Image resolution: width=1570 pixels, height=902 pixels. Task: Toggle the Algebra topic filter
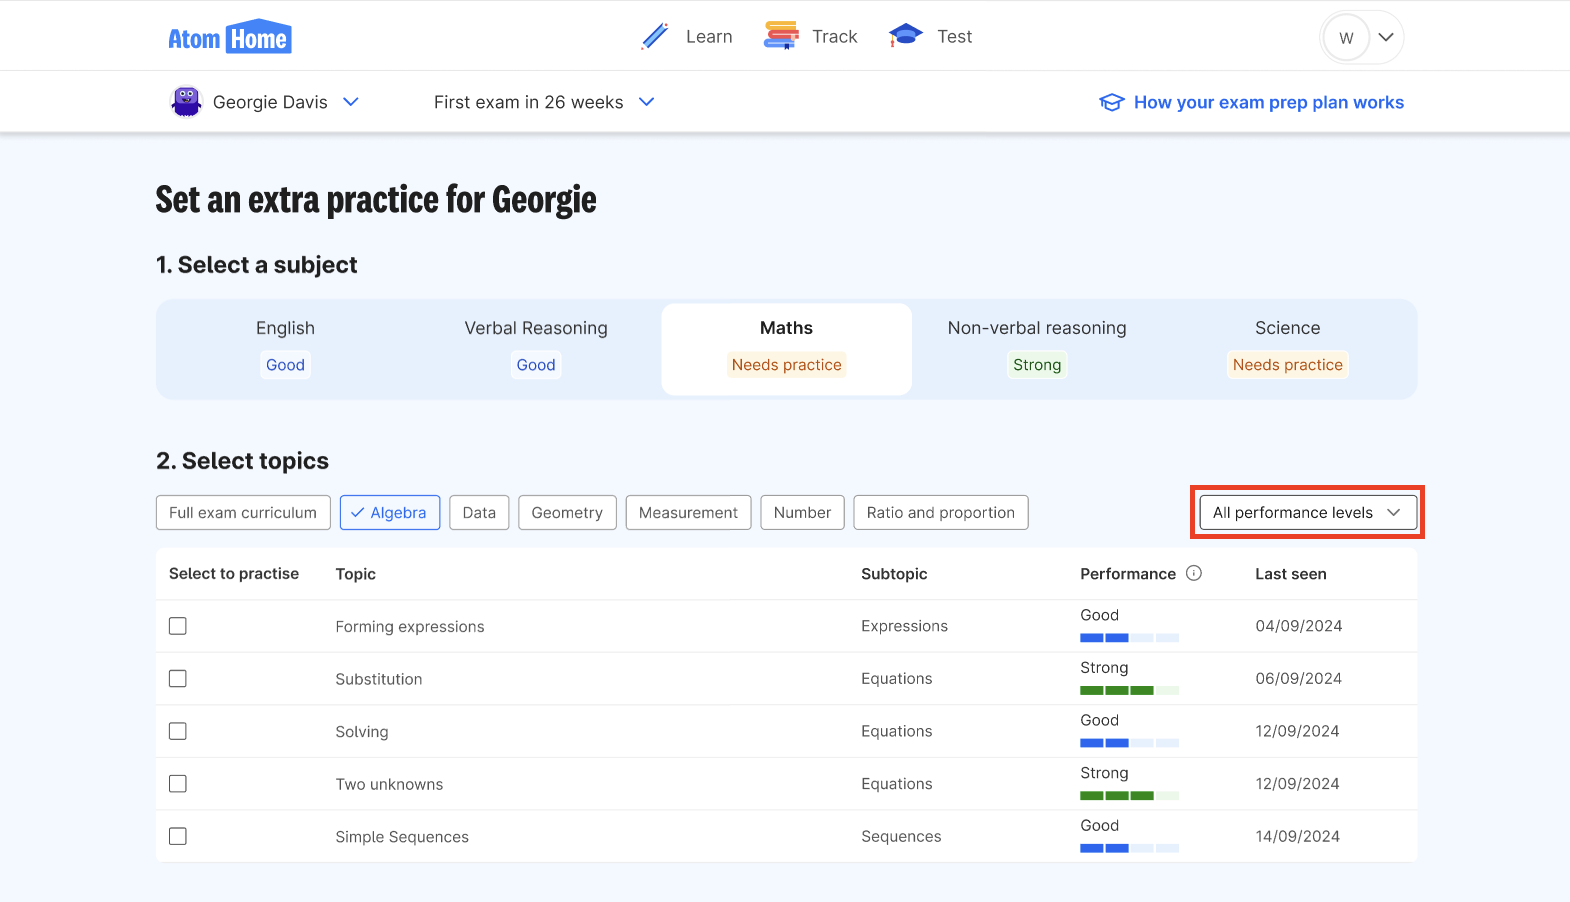390,512
